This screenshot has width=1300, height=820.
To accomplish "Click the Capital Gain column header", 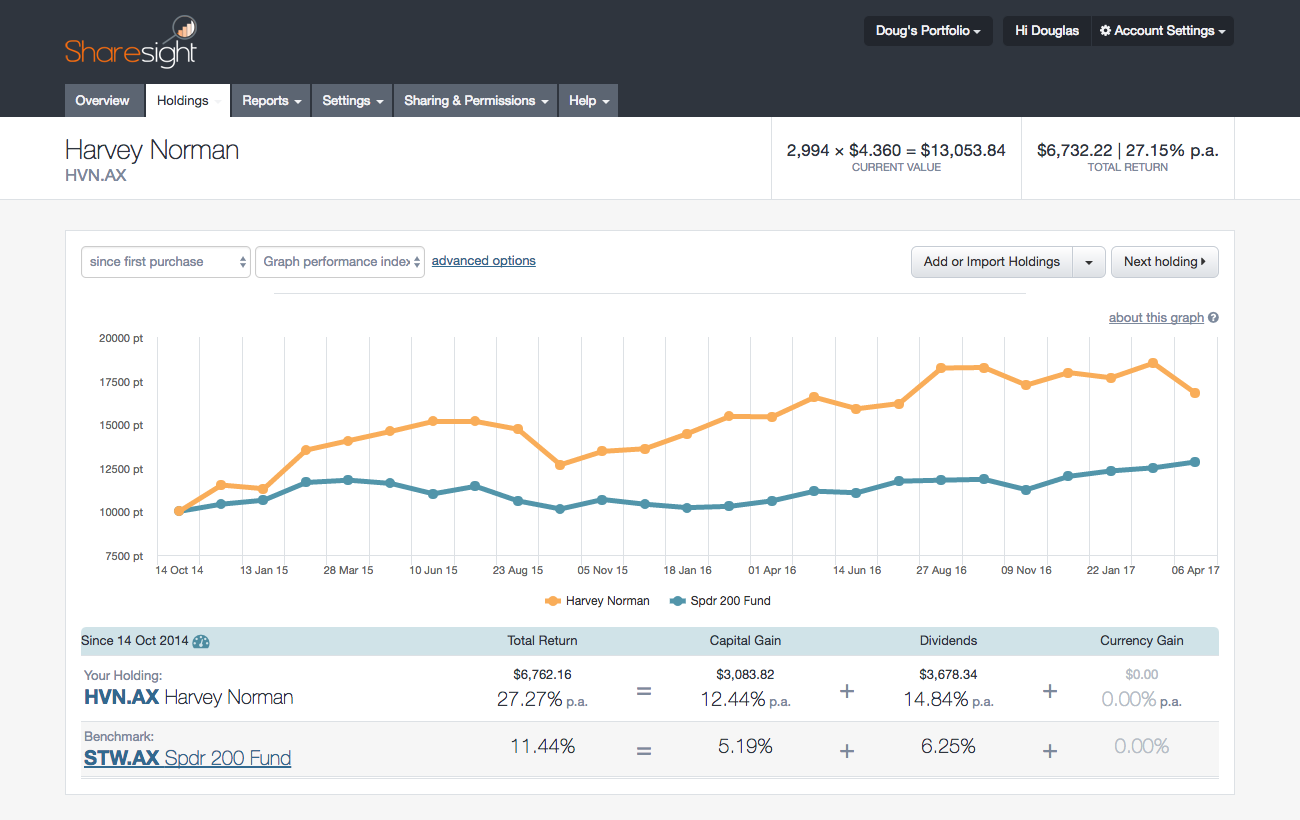I will click(745, 641).
